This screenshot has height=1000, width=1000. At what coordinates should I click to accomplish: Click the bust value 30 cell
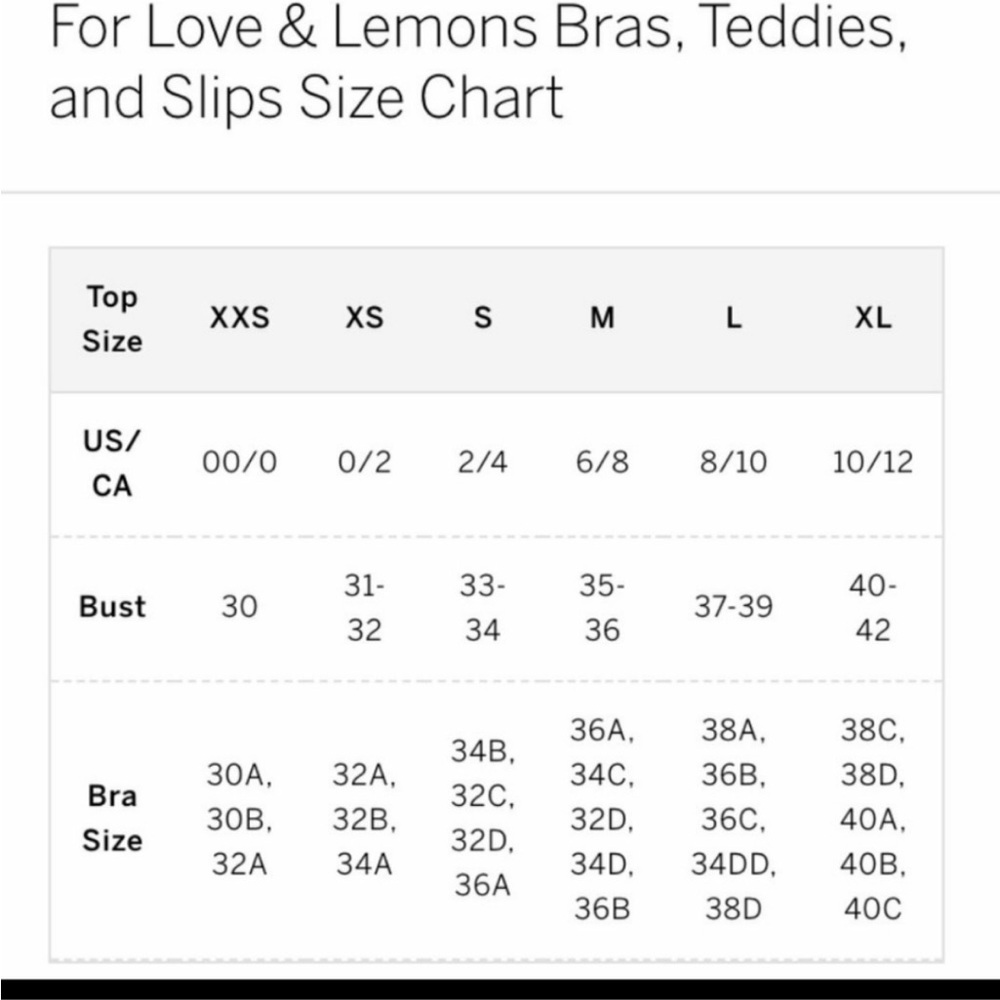(240, 607)
